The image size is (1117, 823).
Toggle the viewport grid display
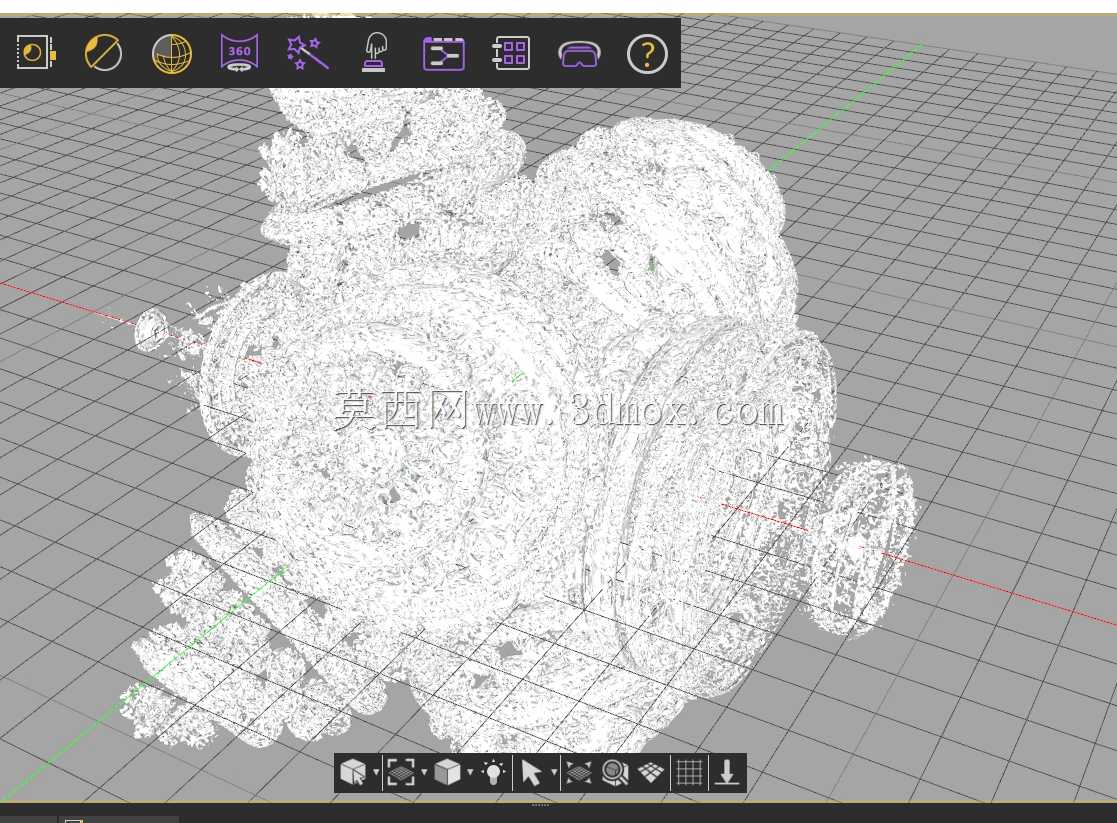[x=689, y=772]
